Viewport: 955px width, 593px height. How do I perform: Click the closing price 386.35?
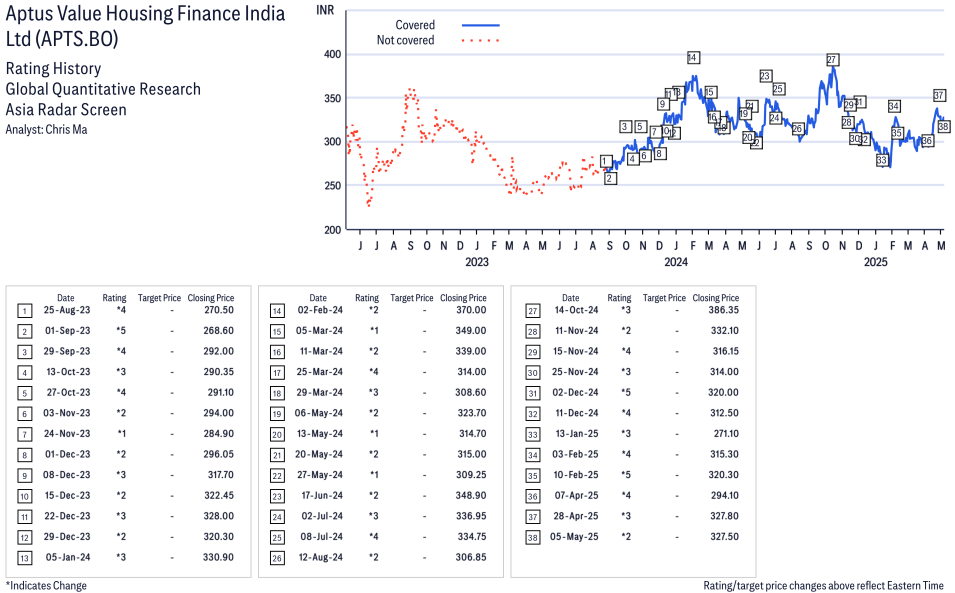click(x=724, y=310)
